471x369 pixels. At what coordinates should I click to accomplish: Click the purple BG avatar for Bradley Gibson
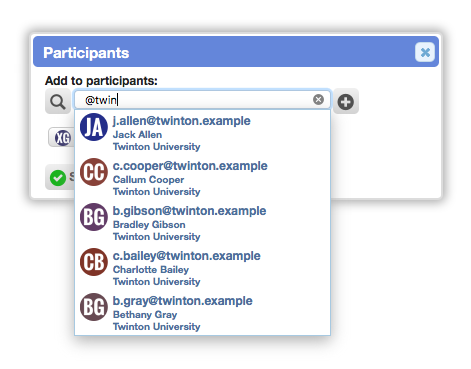(x=94, y=217)
